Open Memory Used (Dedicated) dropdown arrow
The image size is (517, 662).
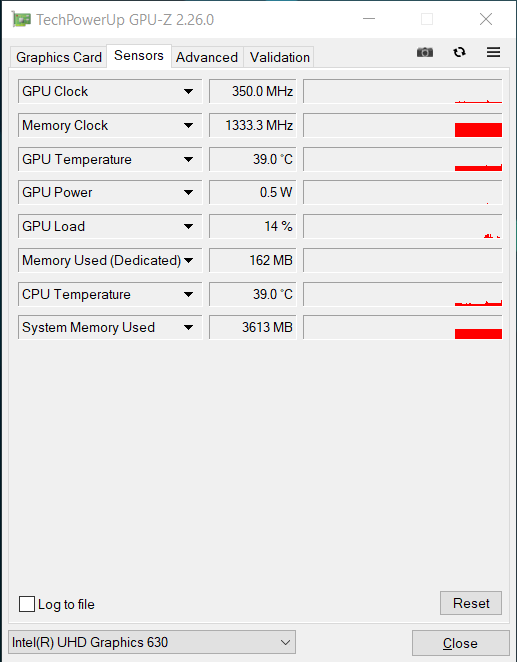[188, 260]
